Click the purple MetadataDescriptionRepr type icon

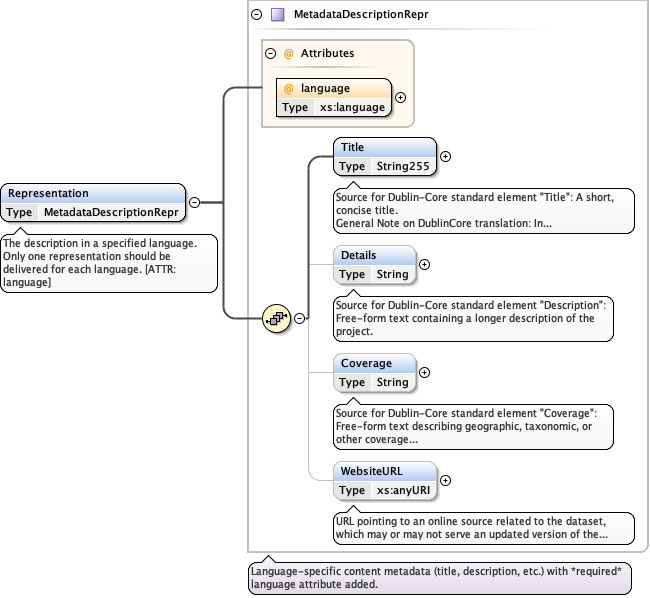pyautogui.click(x=277, y=15)
